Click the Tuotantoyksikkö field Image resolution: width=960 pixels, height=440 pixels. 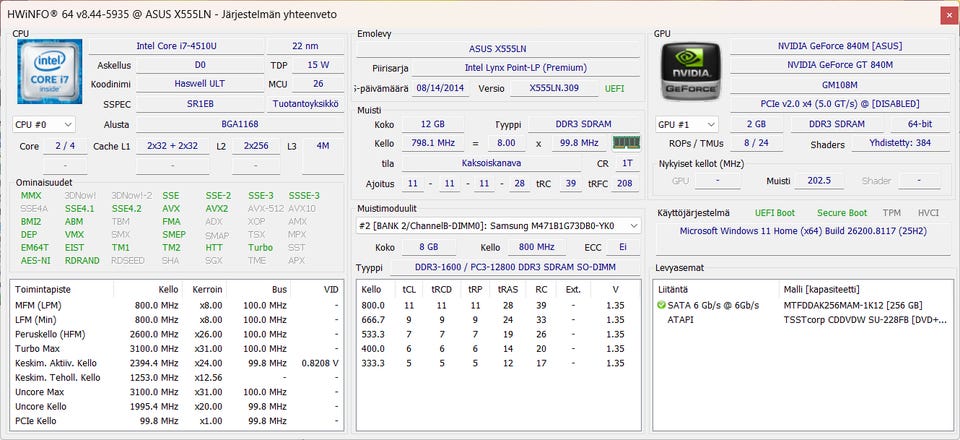305,104
